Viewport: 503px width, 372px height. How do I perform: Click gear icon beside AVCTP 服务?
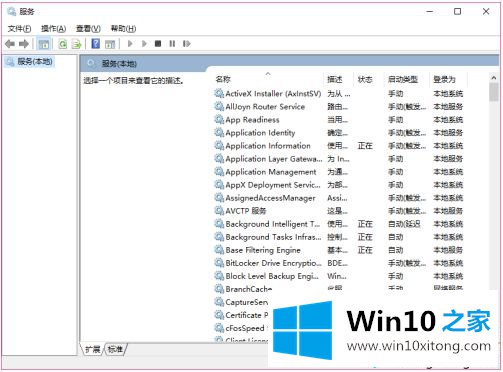click(x=219, y=211)
